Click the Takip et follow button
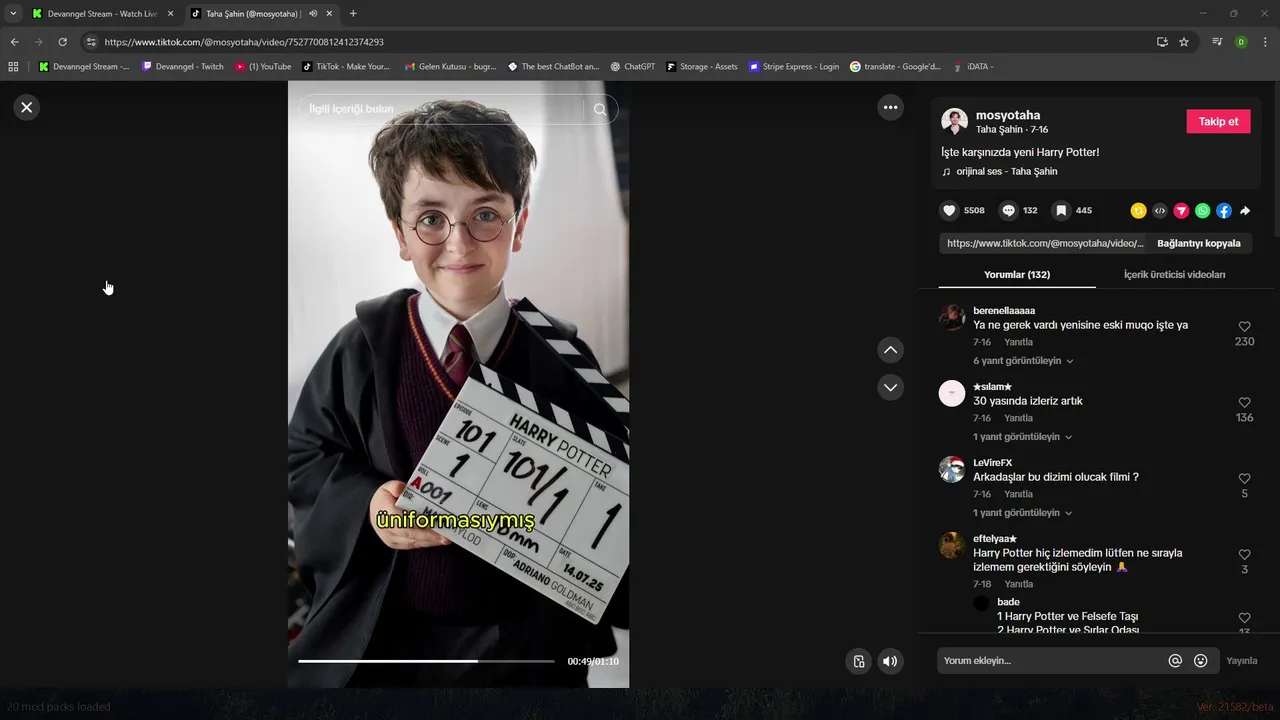This screenshot has width=1280, height=720. pyautogui.click(x=1218, y=121)
